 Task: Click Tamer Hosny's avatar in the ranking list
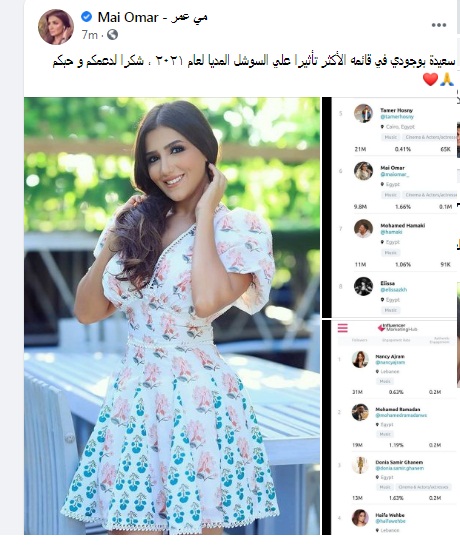363,113
